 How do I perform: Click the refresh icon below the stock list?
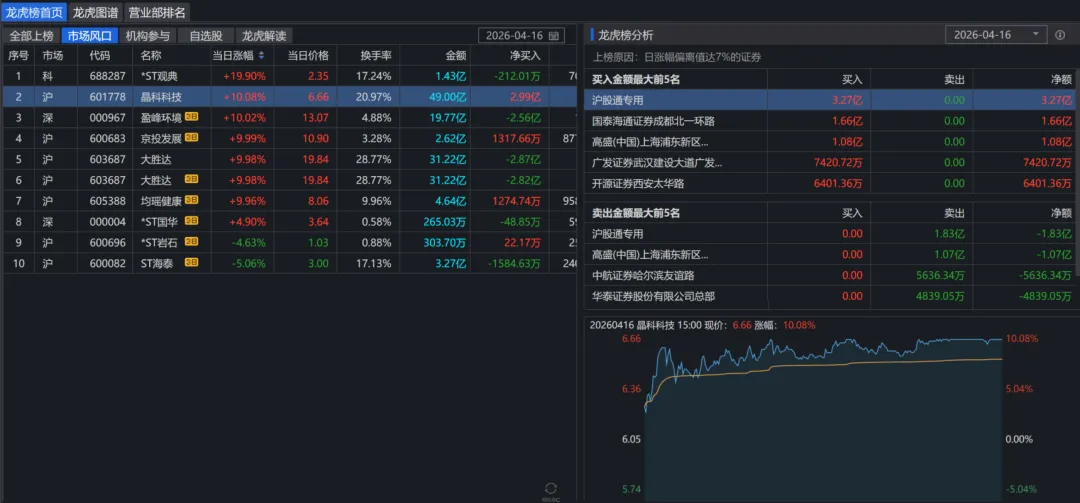point(550,490)
